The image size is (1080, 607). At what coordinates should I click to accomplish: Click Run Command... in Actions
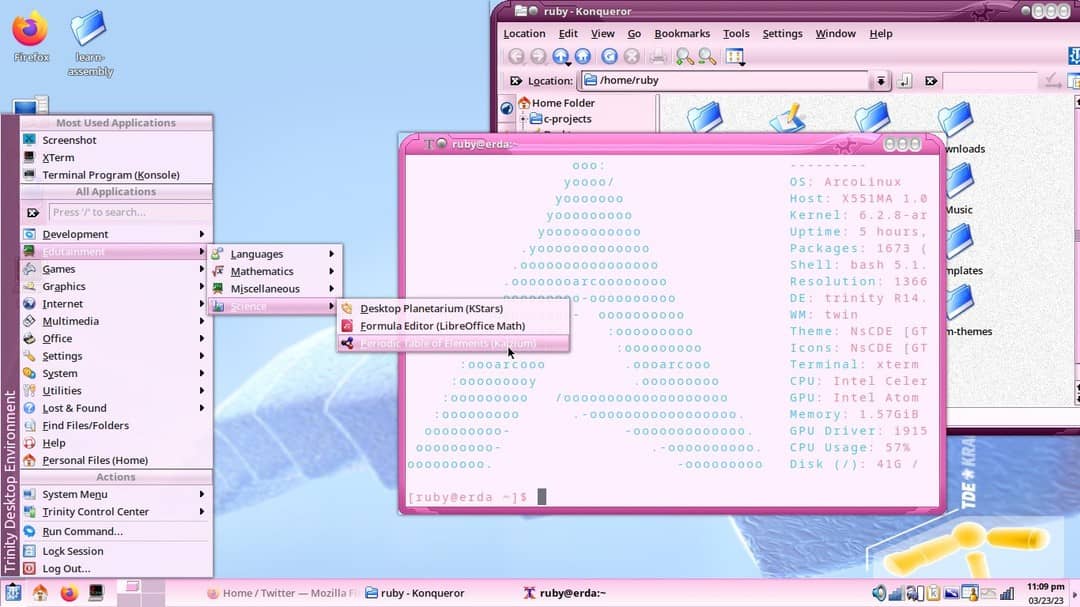pos(116,531)
